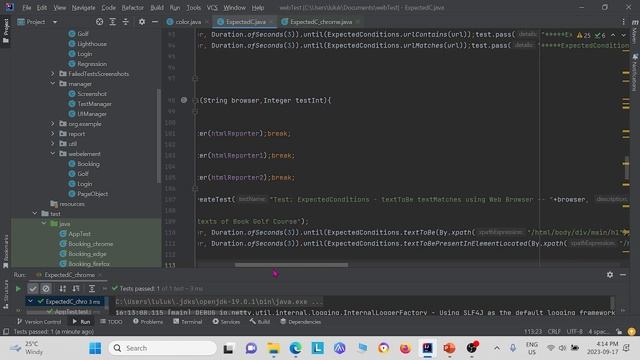Screen dimensions: 640x360
Task: Open Run panel gear settings
Action: [x=610, y=275]
